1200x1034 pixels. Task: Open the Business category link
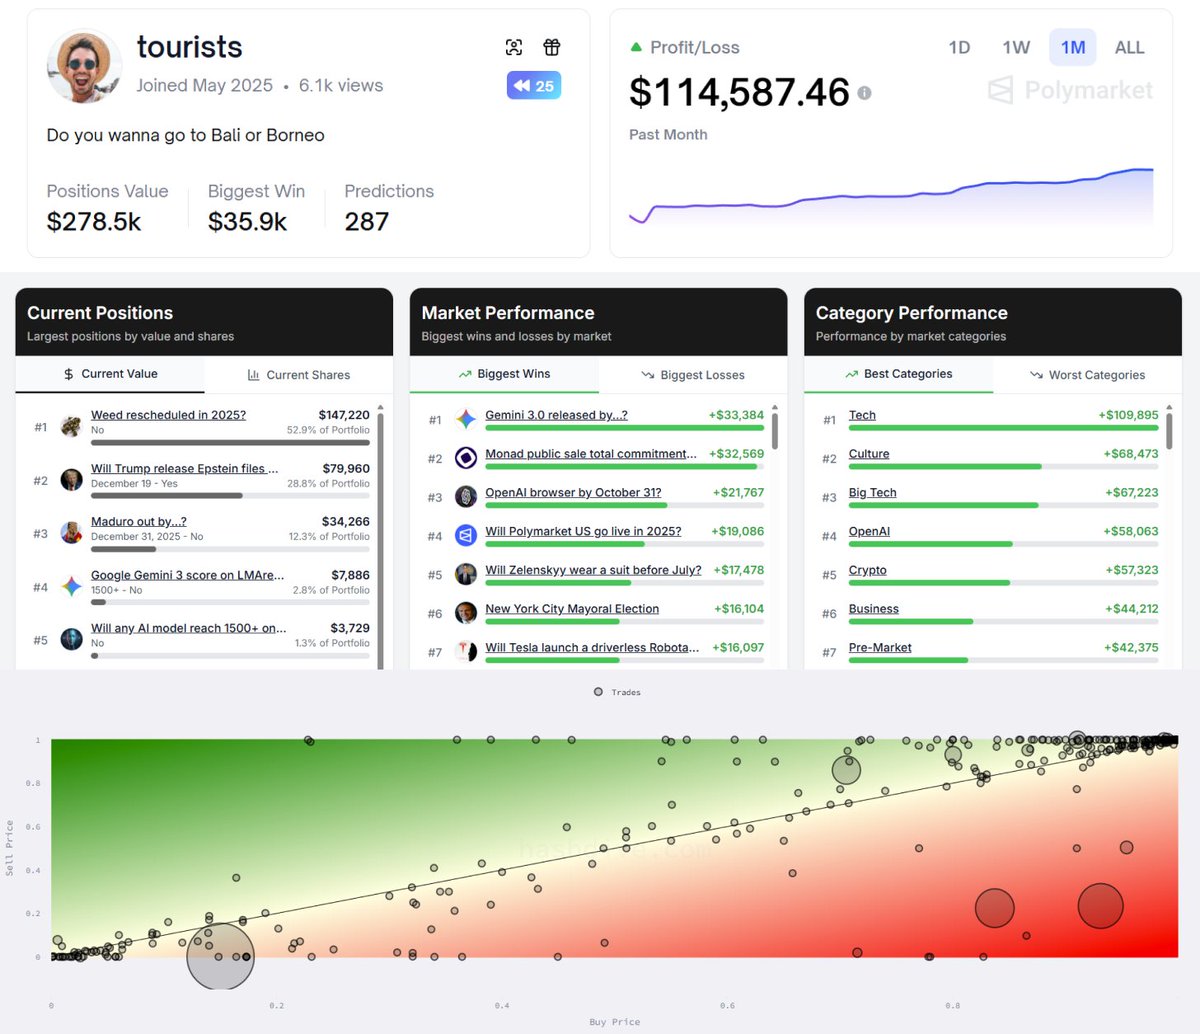point(874,609)
